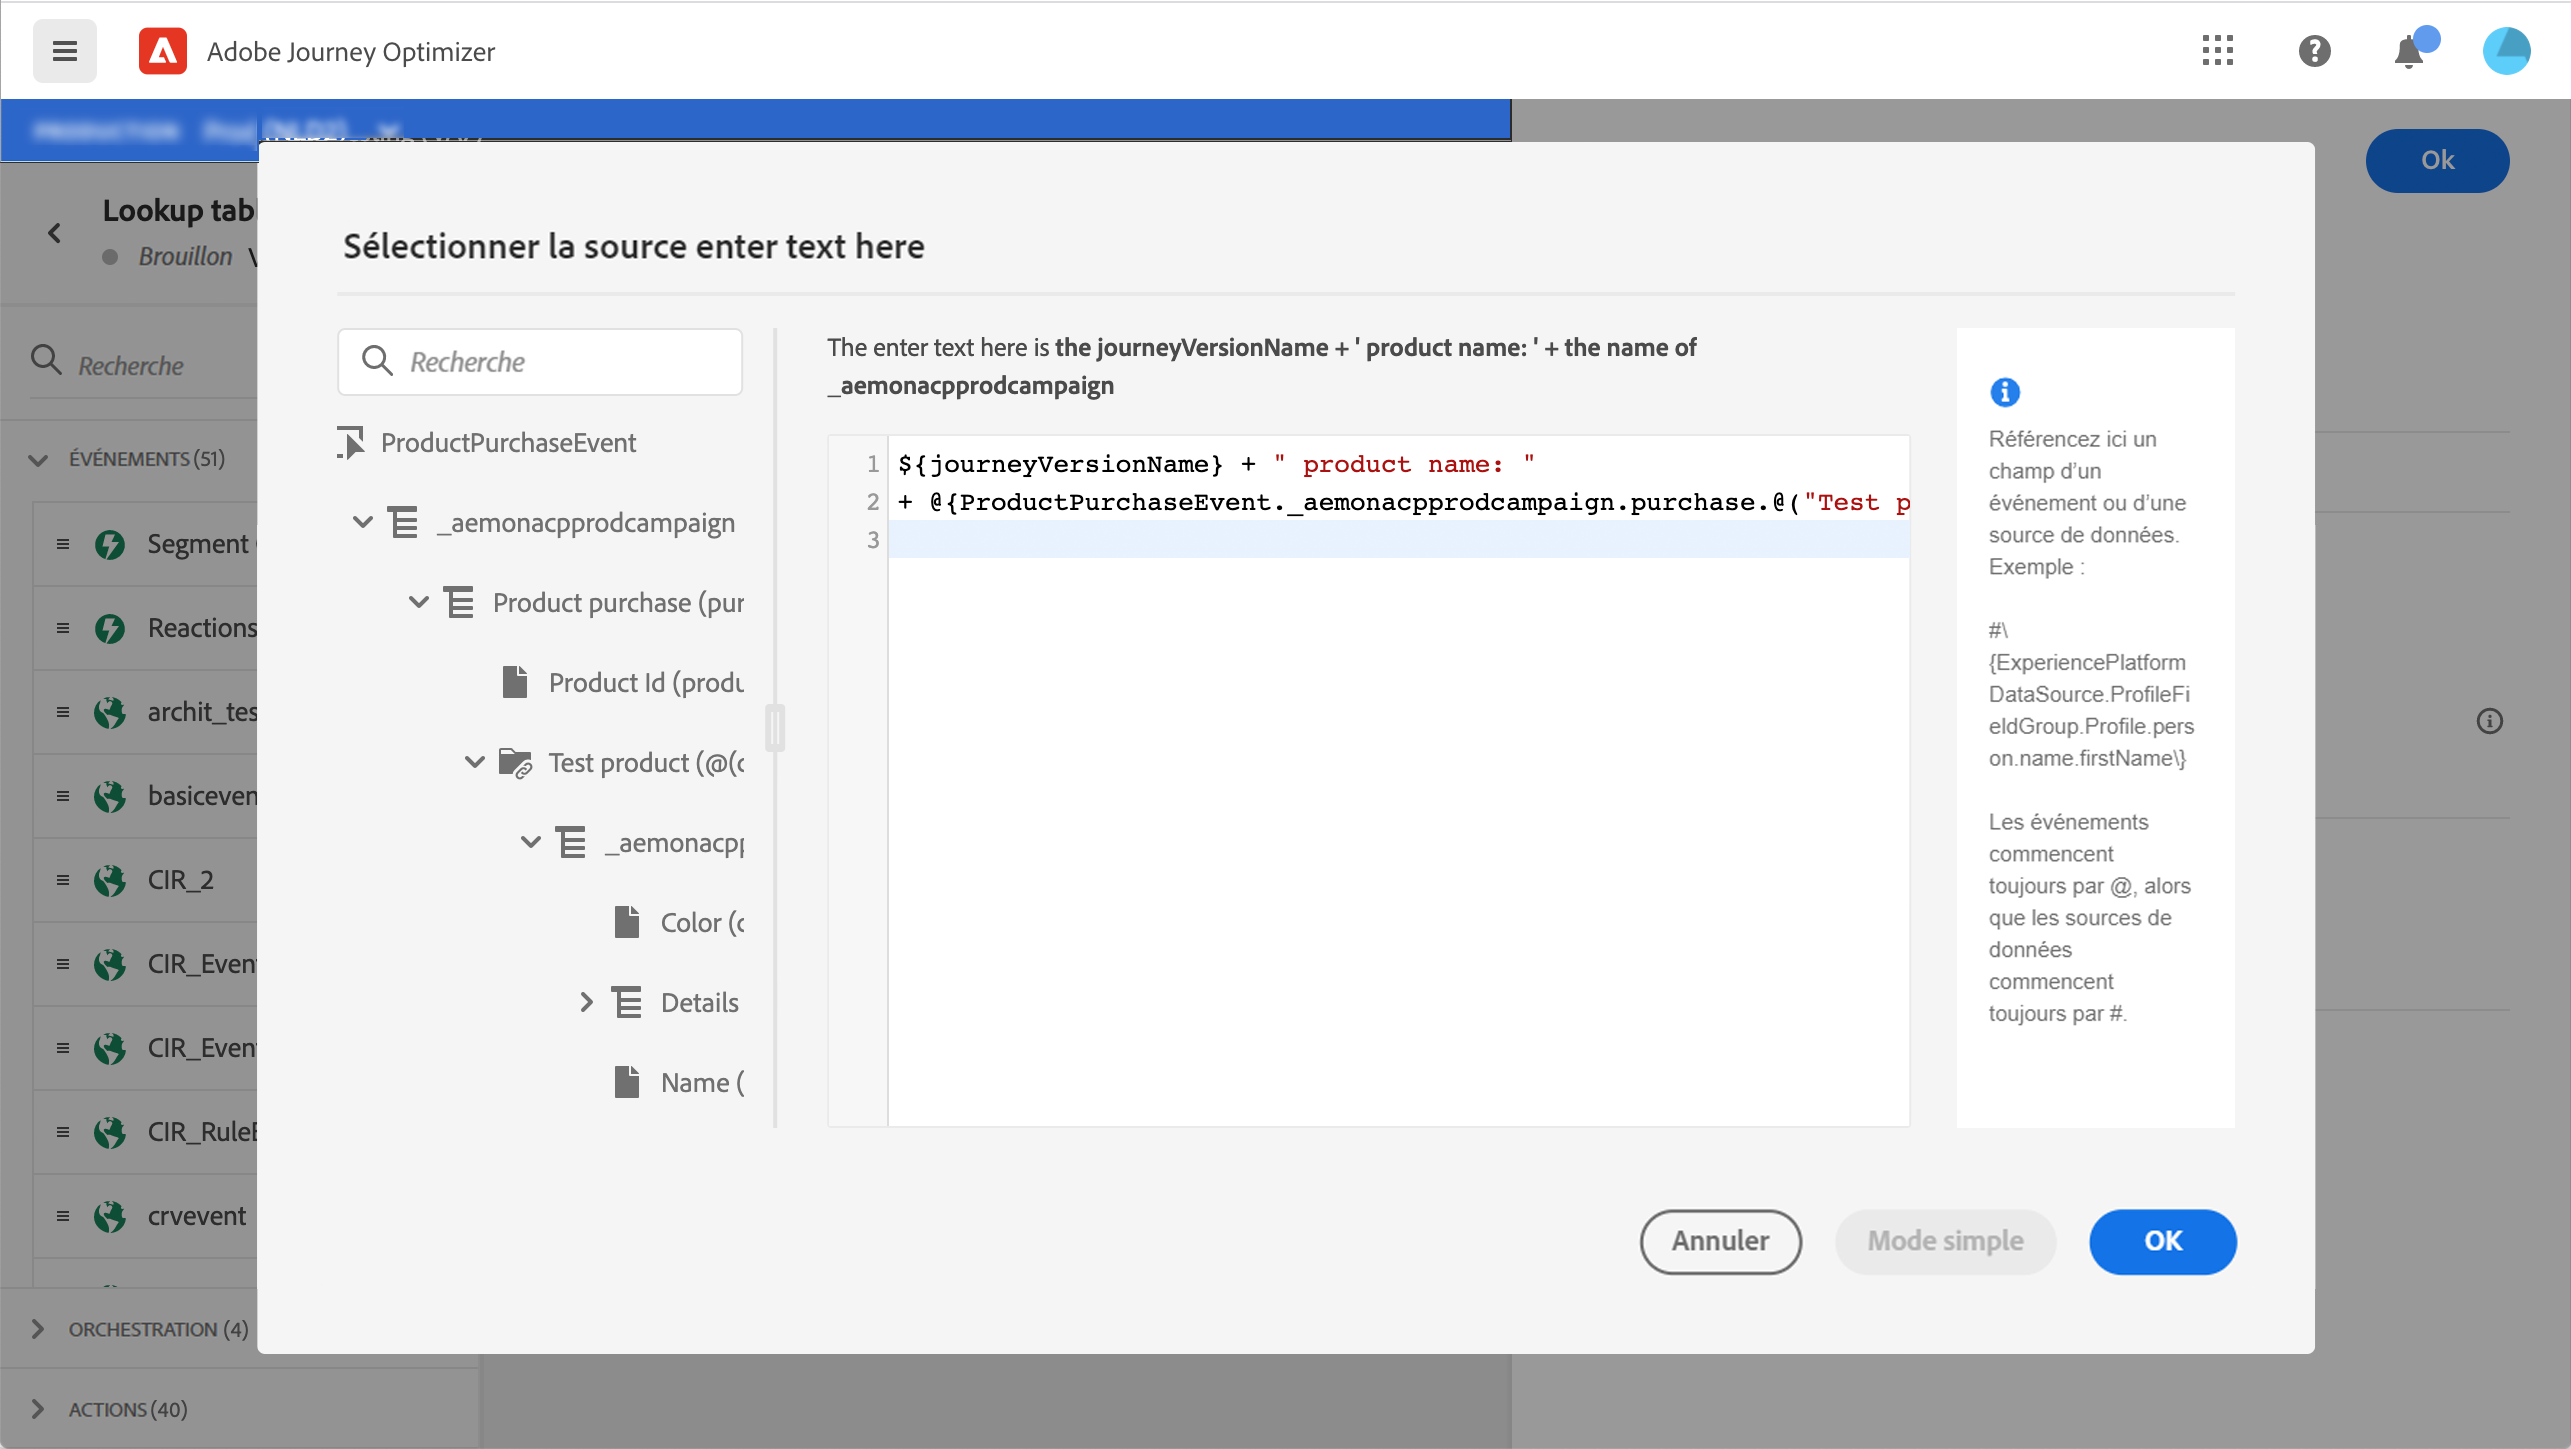Confirm with the dialog OK button
Image resolution: width=2571 pixels, height=1449 pixels.
[x=2162, y=1241]
